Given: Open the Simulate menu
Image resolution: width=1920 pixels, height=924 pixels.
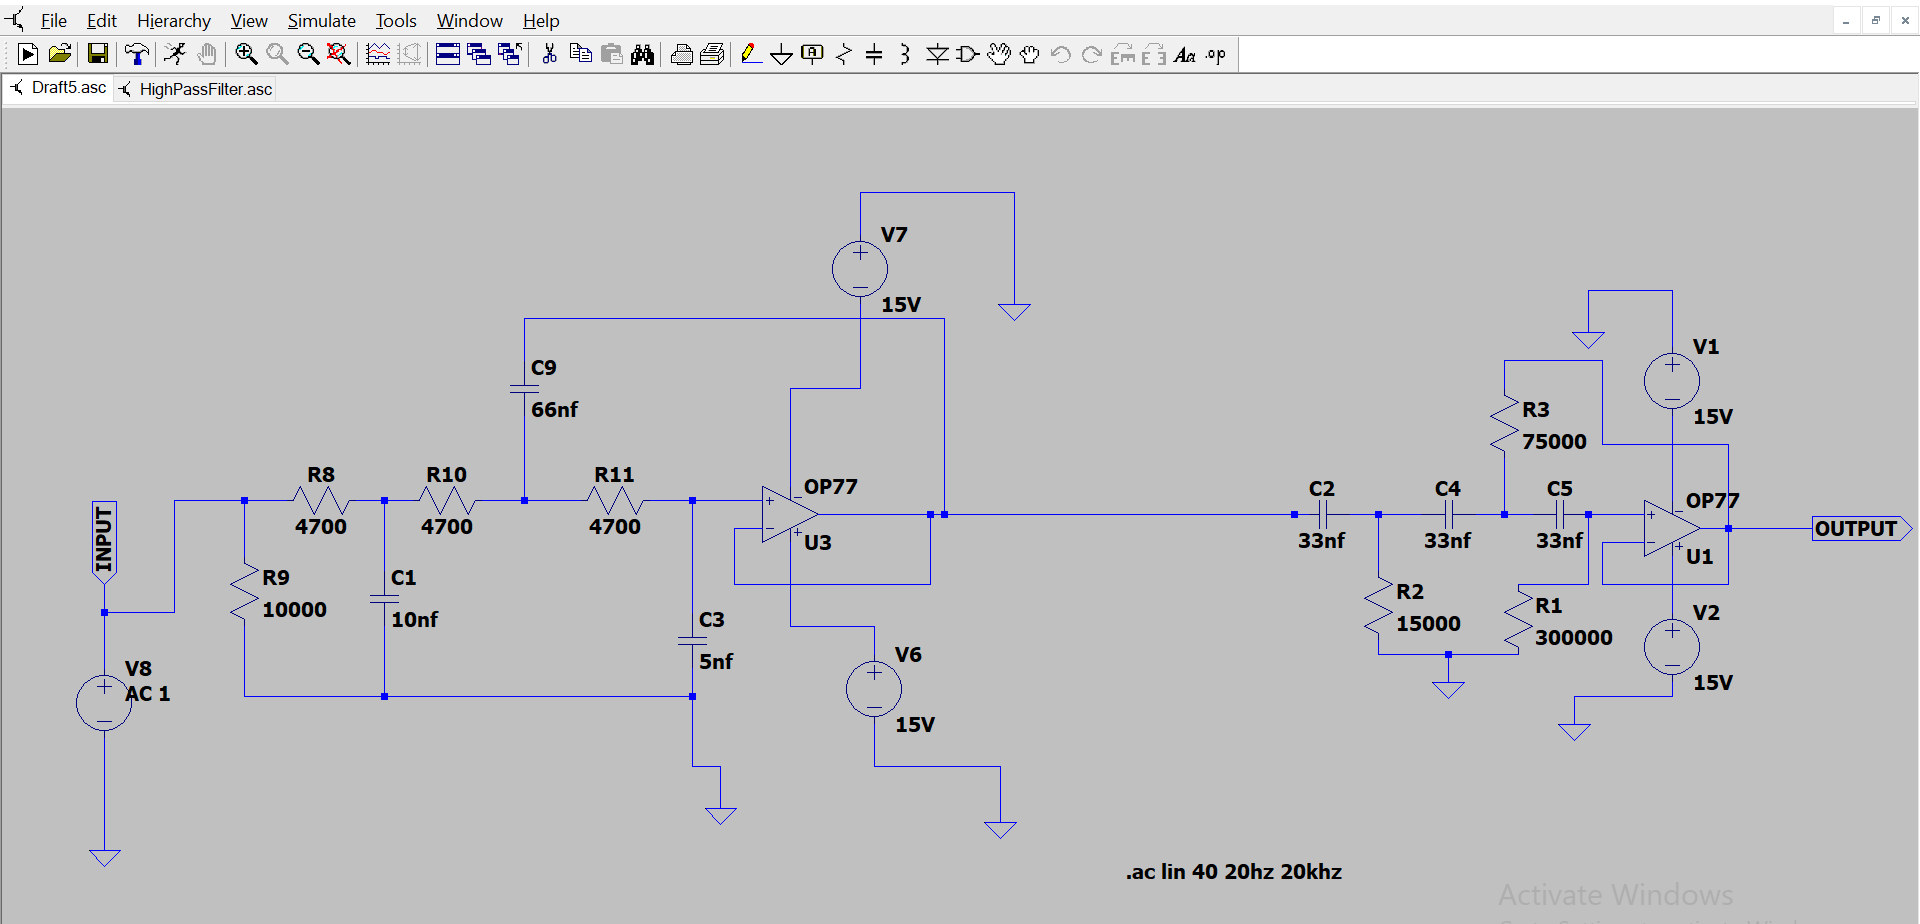Looking at the screenshot, I should 321,20.
